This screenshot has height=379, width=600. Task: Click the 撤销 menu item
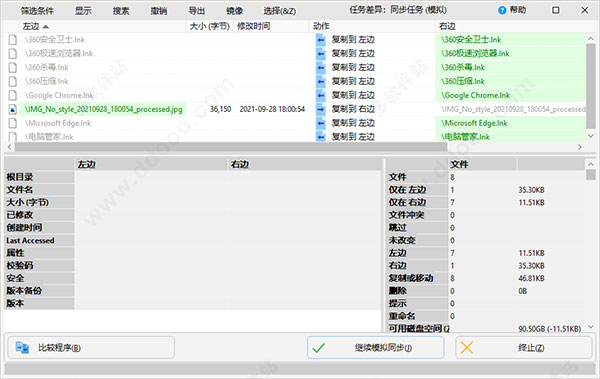tap(159, 11)
